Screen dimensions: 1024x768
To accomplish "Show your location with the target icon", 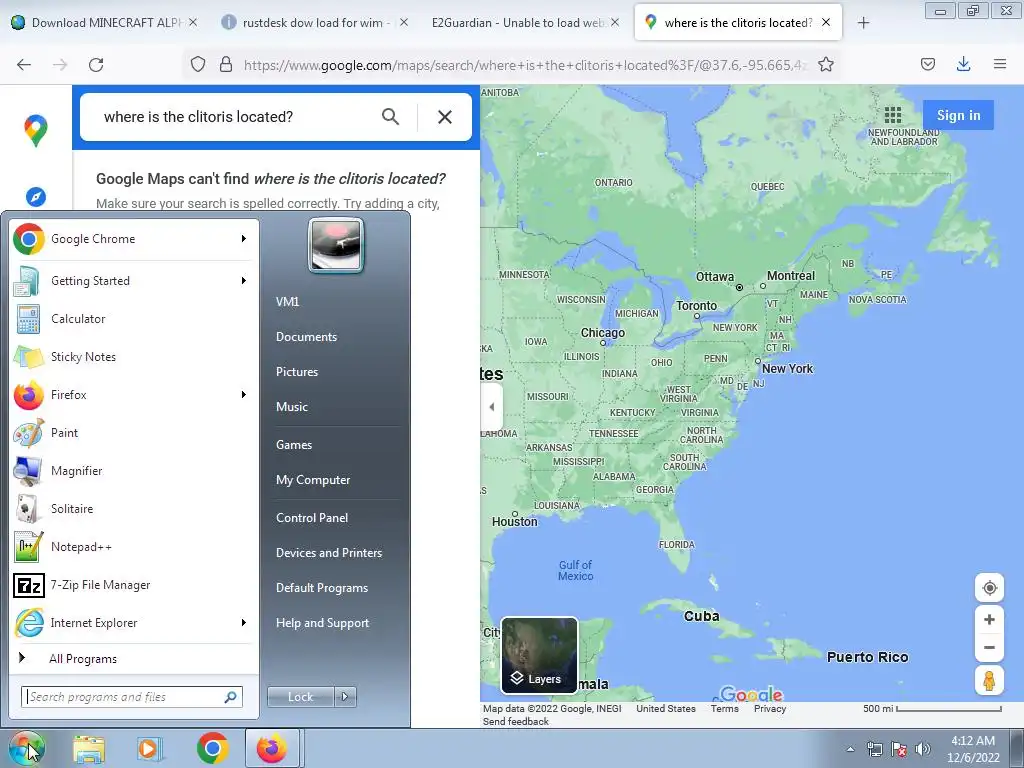I will [989, 588].
